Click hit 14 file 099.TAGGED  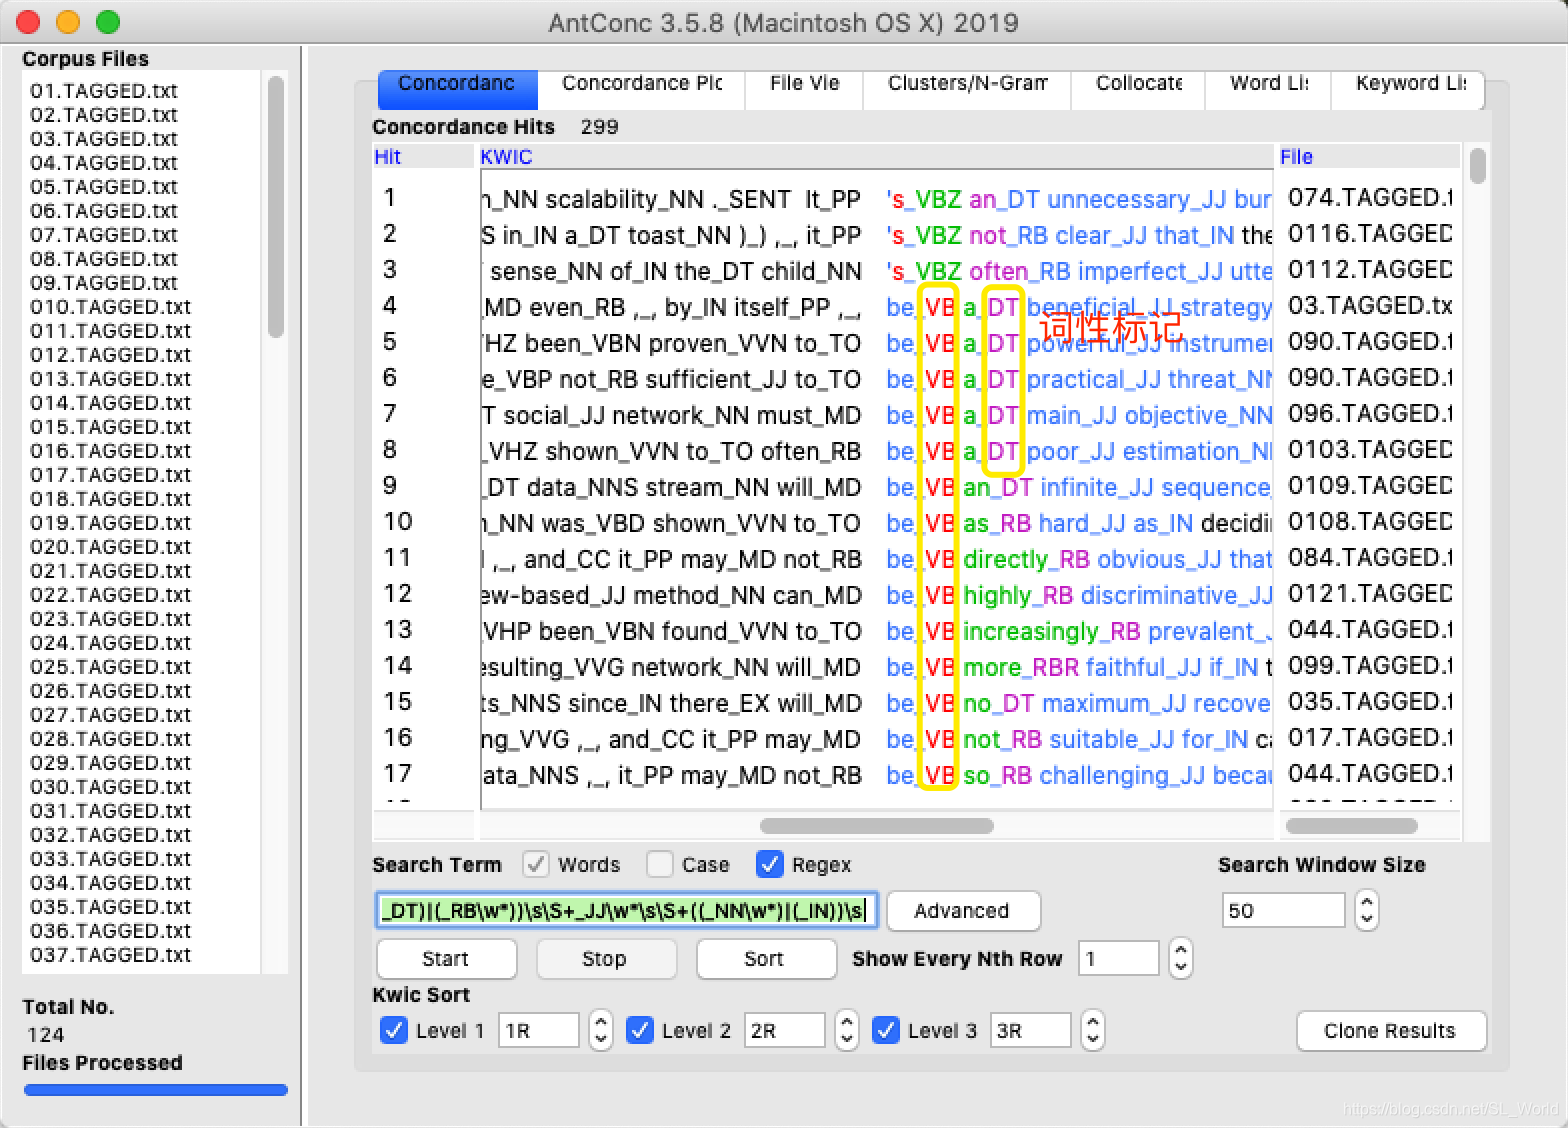[x=1369, y=666]
